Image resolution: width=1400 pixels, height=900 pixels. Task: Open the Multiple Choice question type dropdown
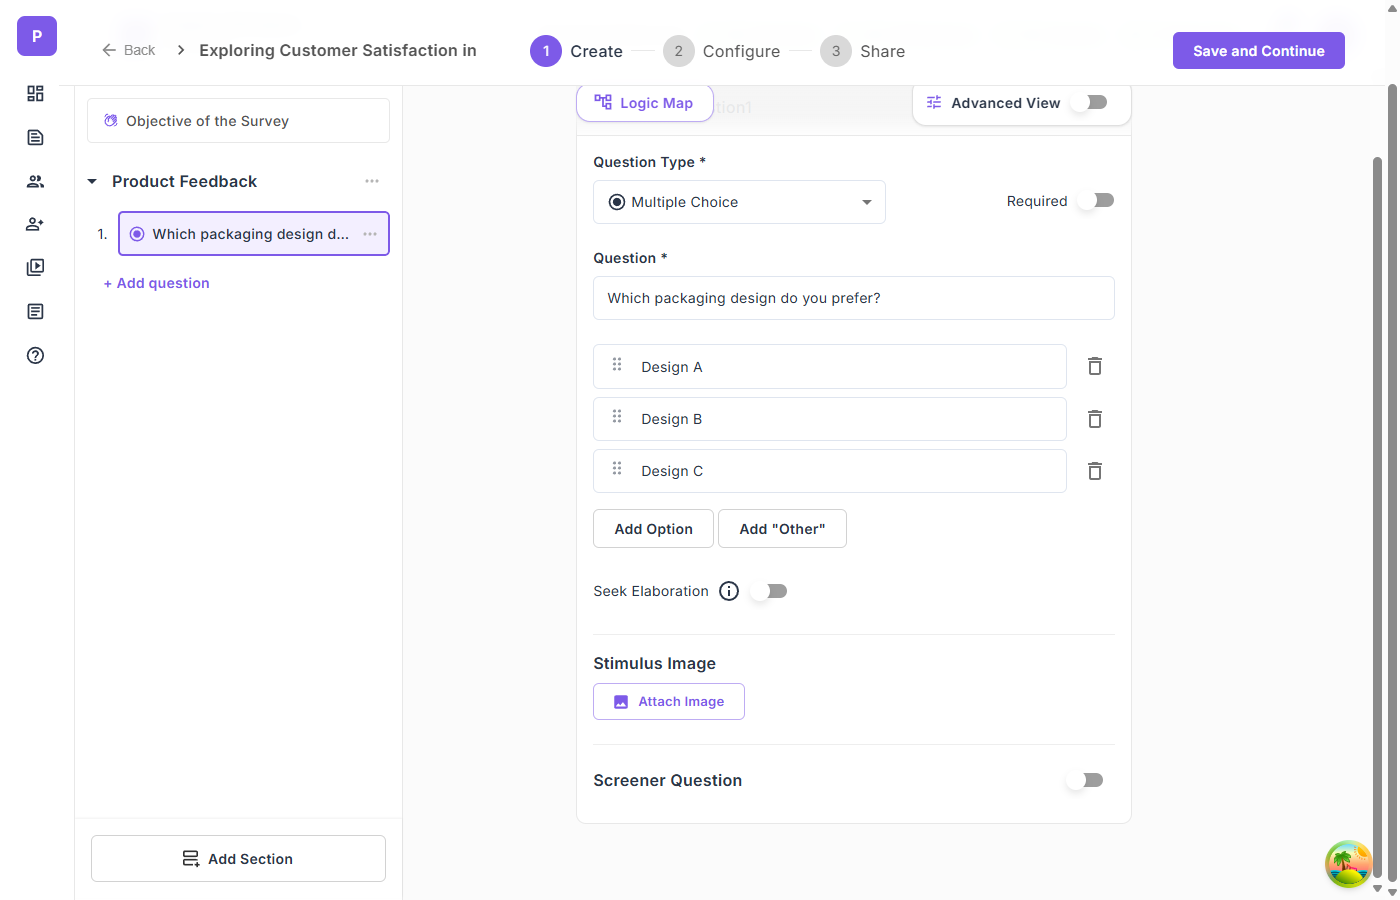pos(739,202)
